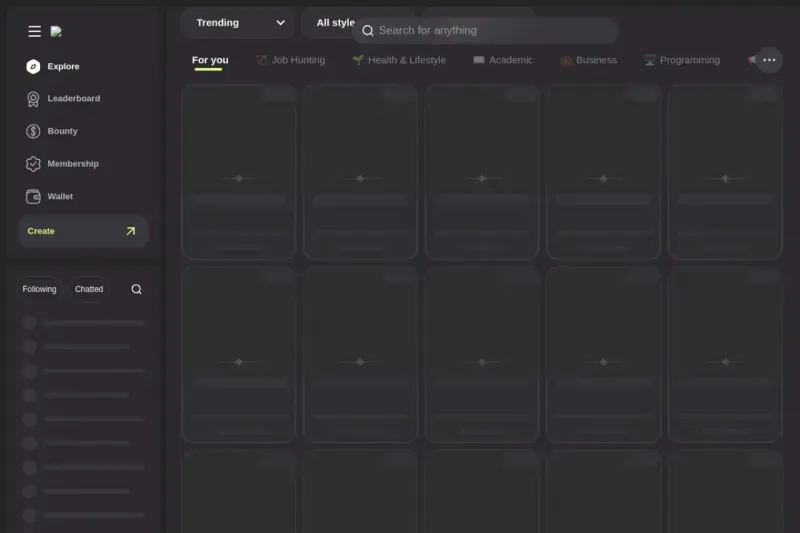Click the search icon beside Chatted
The width and height of the screenshot is (800, 533).
[136, 289]
